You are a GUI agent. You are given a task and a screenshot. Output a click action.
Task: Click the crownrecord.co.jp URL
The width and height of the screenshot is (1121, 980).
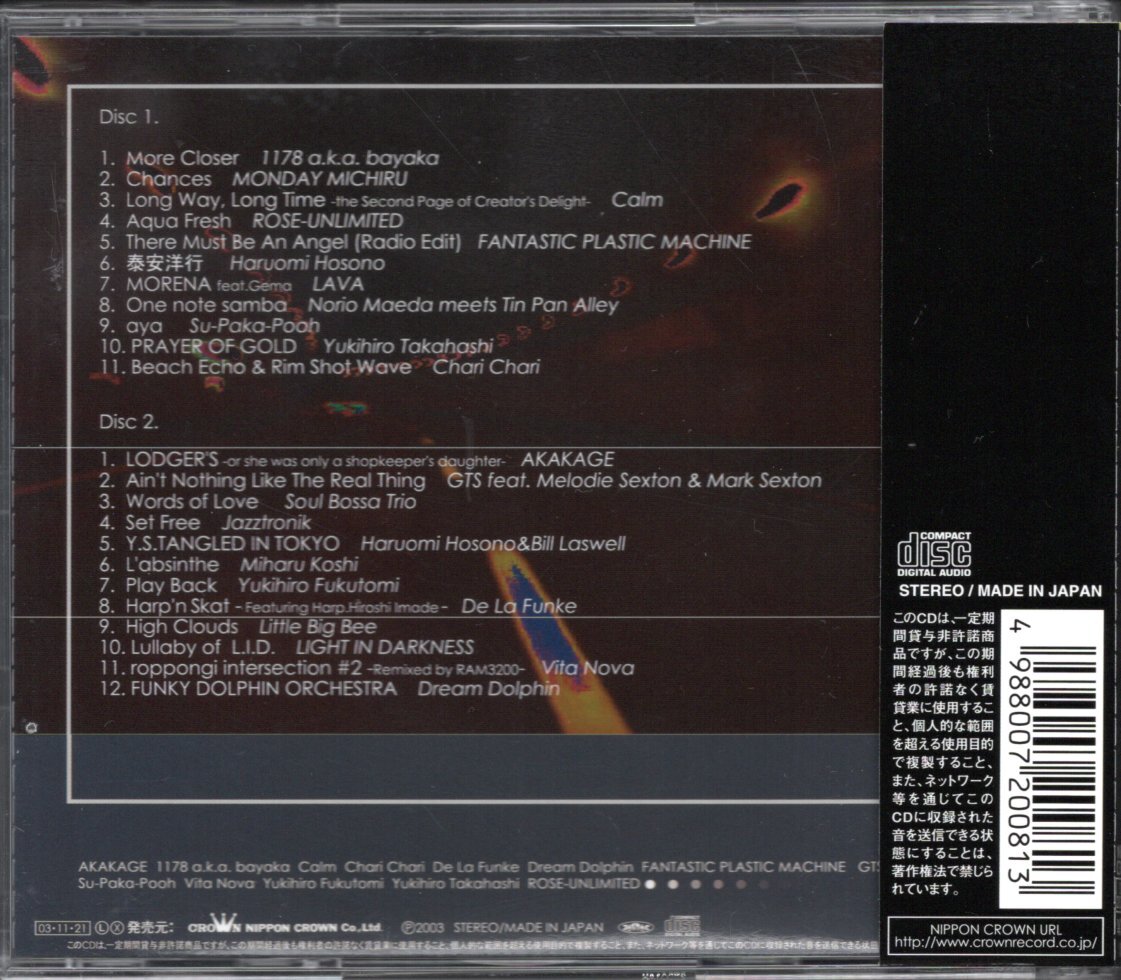click(x=995, y=943)
